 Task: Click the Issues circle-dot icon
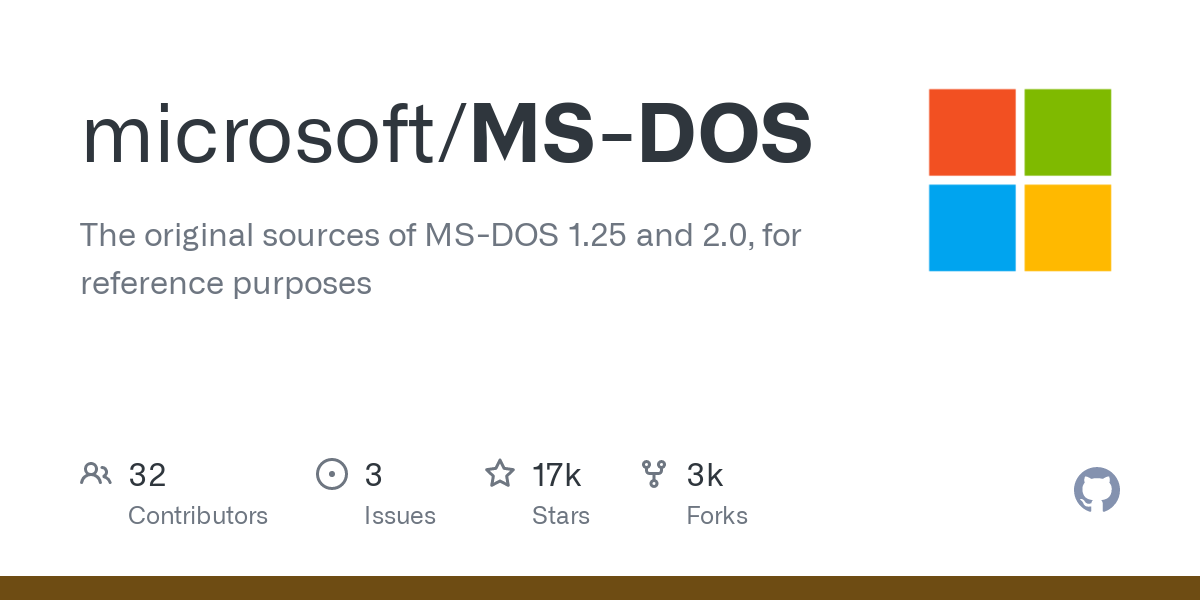[x=332, y=474]
